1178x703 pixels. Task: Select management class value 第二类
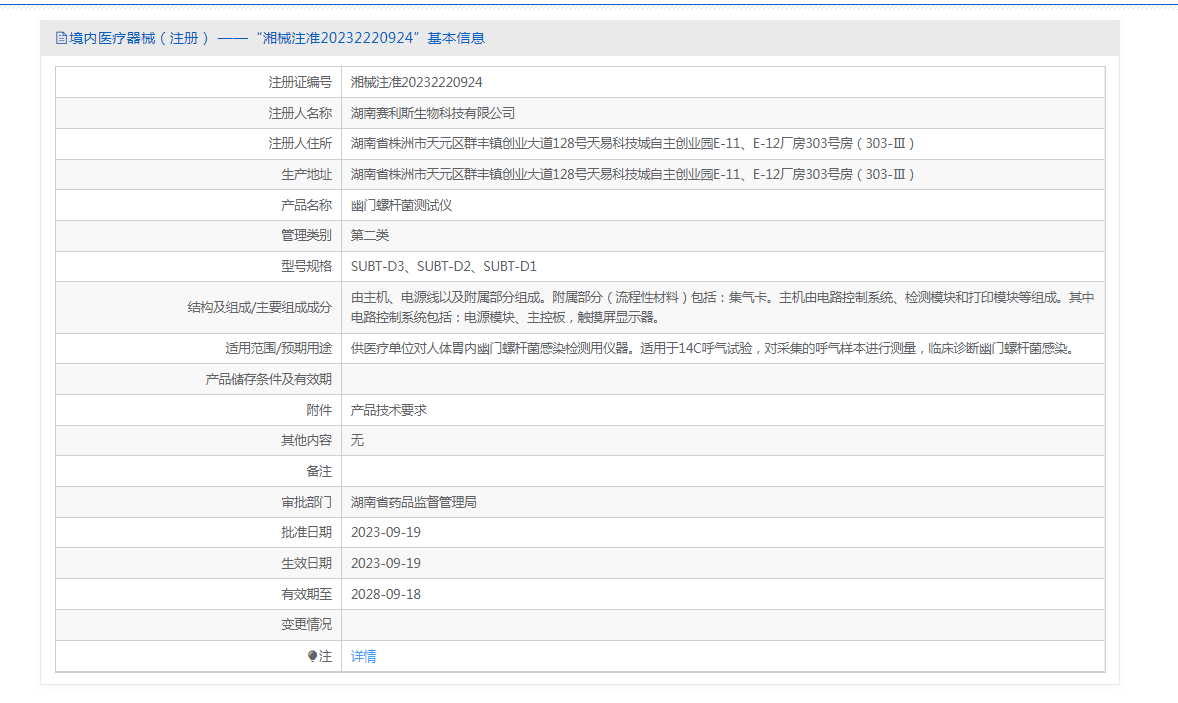[x=370, y=235]
